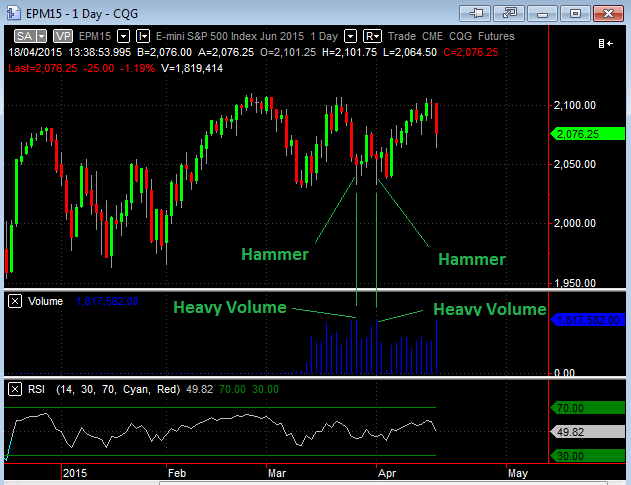Click the 70.00 RSI level marker
The height and width of the screenshot is (485, 631).
pyautogui.click(x=588, y=408)
